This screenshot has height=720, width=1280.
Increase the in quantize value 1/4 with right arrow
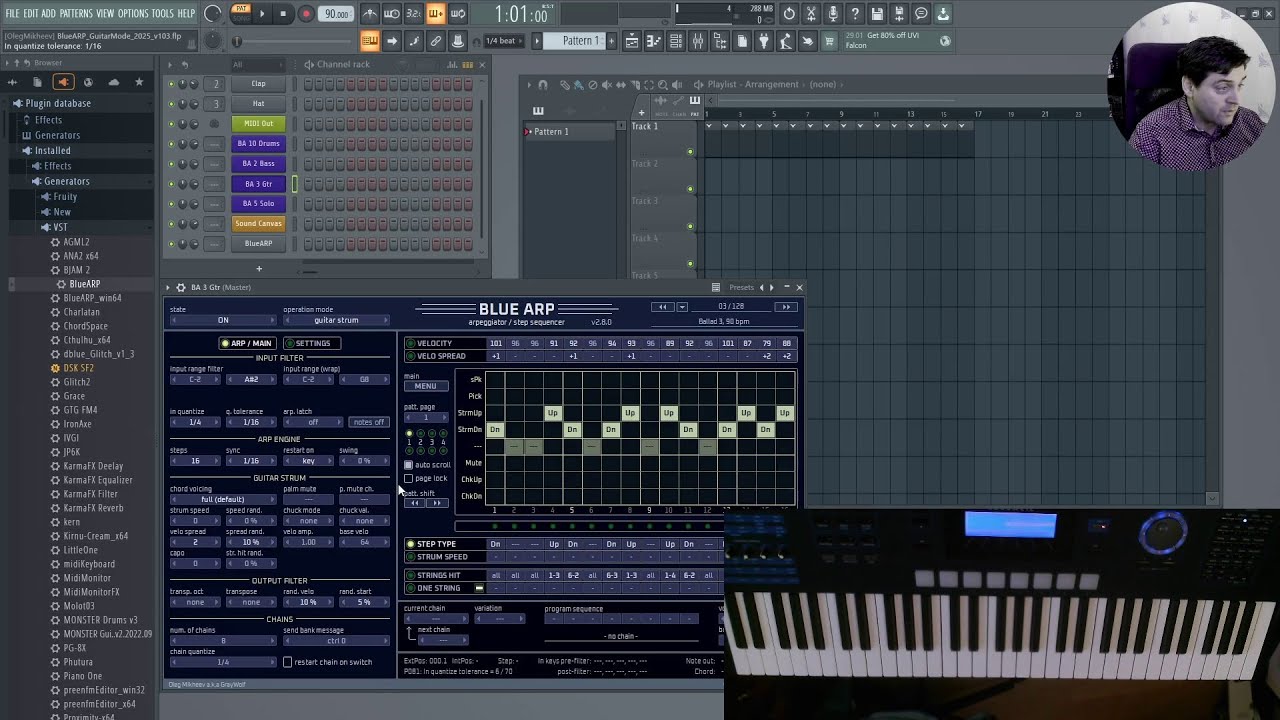coord(217,422)
